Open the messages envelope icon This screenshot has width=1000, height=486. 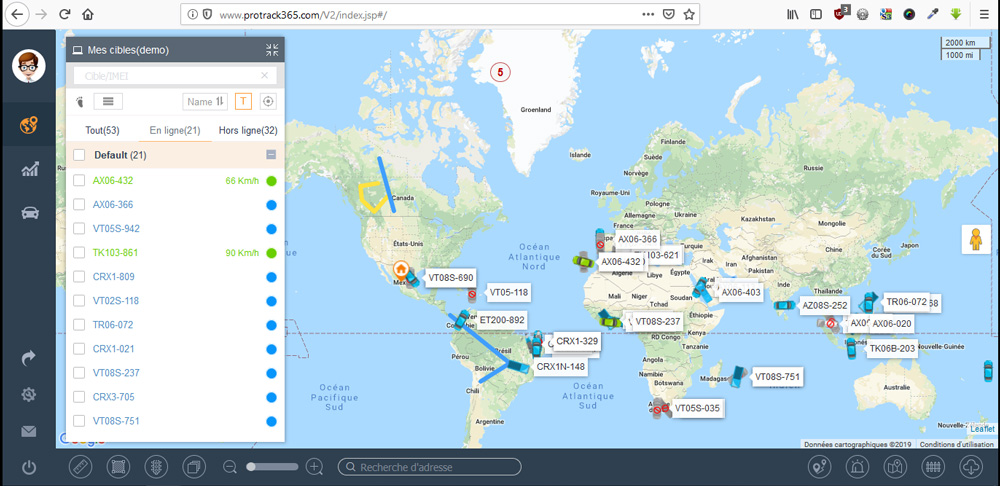pyautogui.click(x=29, y=432)
